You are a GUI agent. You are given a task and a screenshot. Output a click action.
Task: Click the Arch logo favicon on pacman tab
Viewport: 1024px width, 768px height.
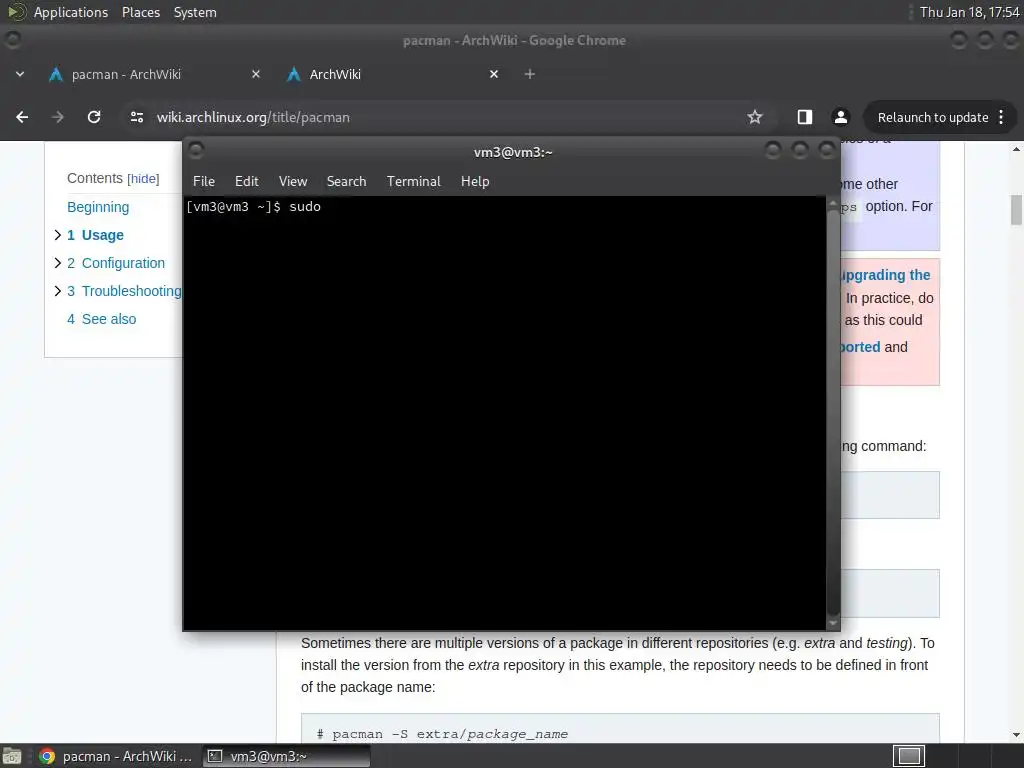point(56,74)
